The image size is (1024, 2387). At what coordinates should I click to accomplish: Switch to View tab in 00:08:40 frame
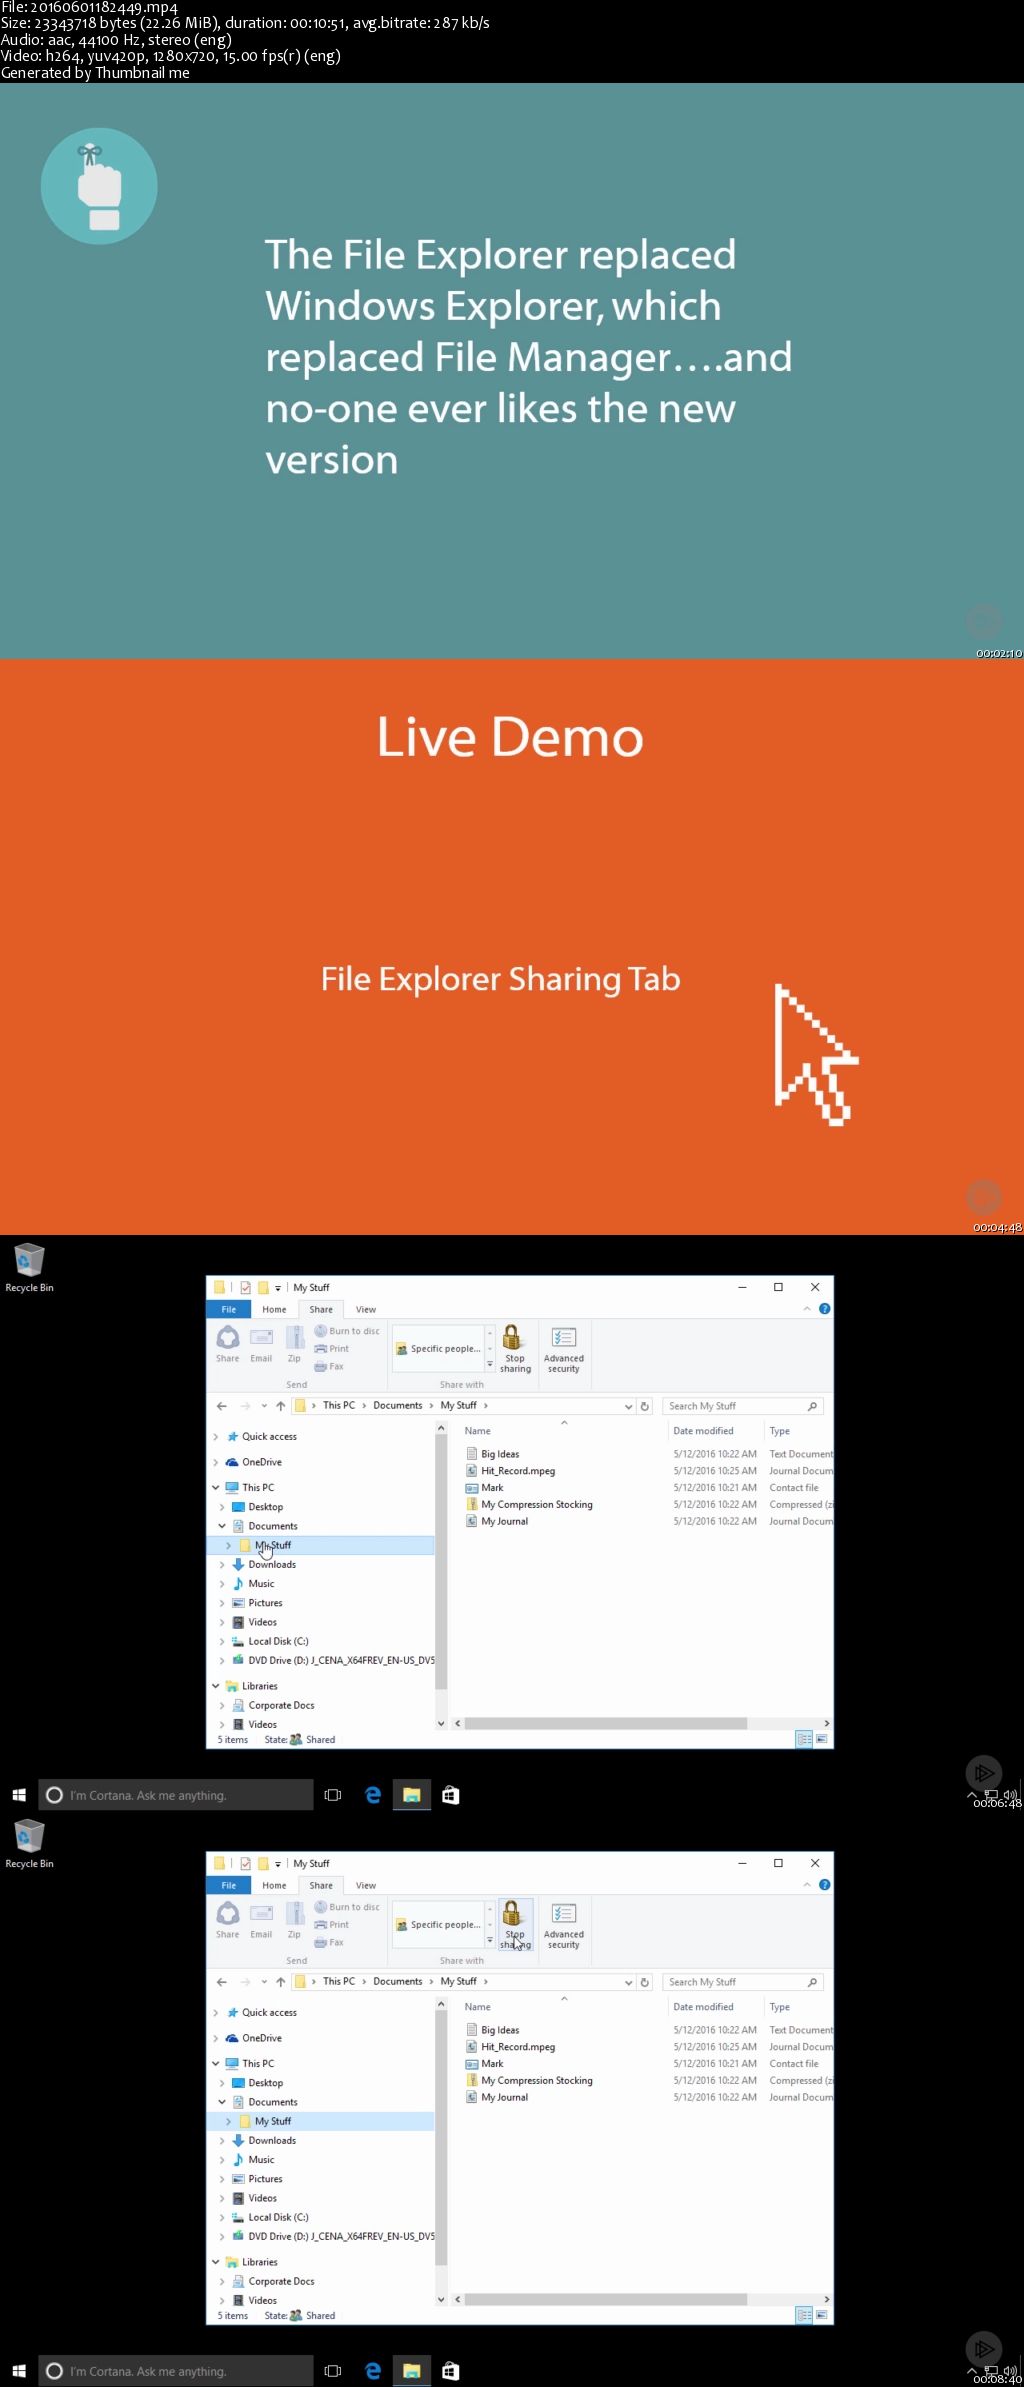pos(366,1885)
